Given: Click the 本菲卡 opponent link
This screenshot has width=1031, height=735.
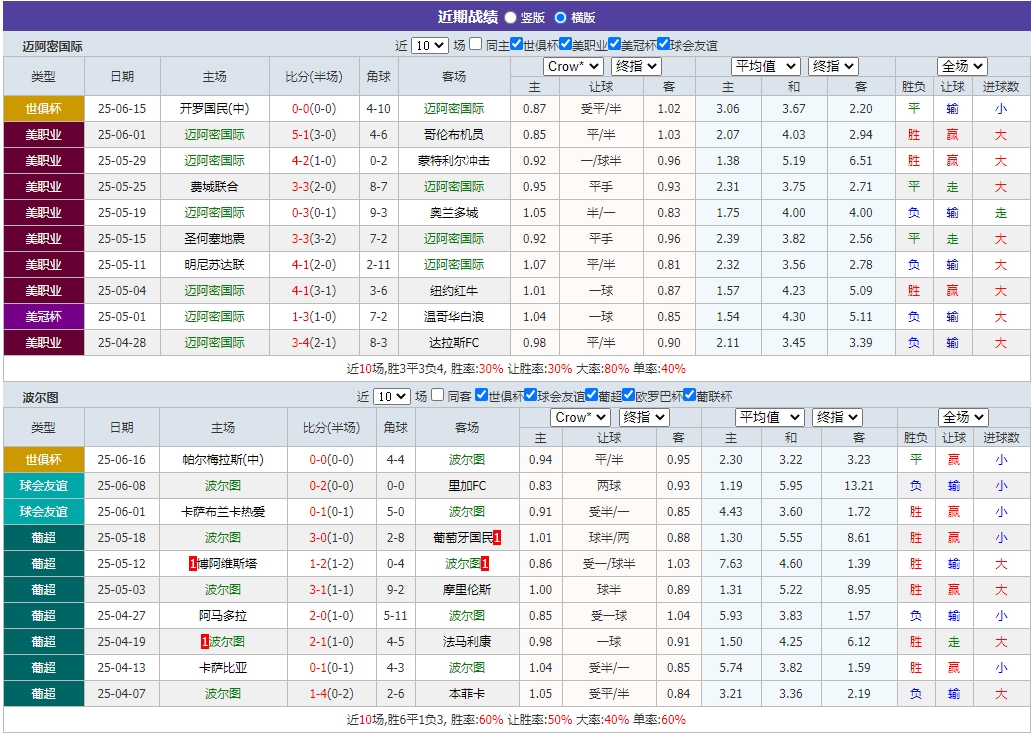Looking at the screenshot, I should 466,692.
